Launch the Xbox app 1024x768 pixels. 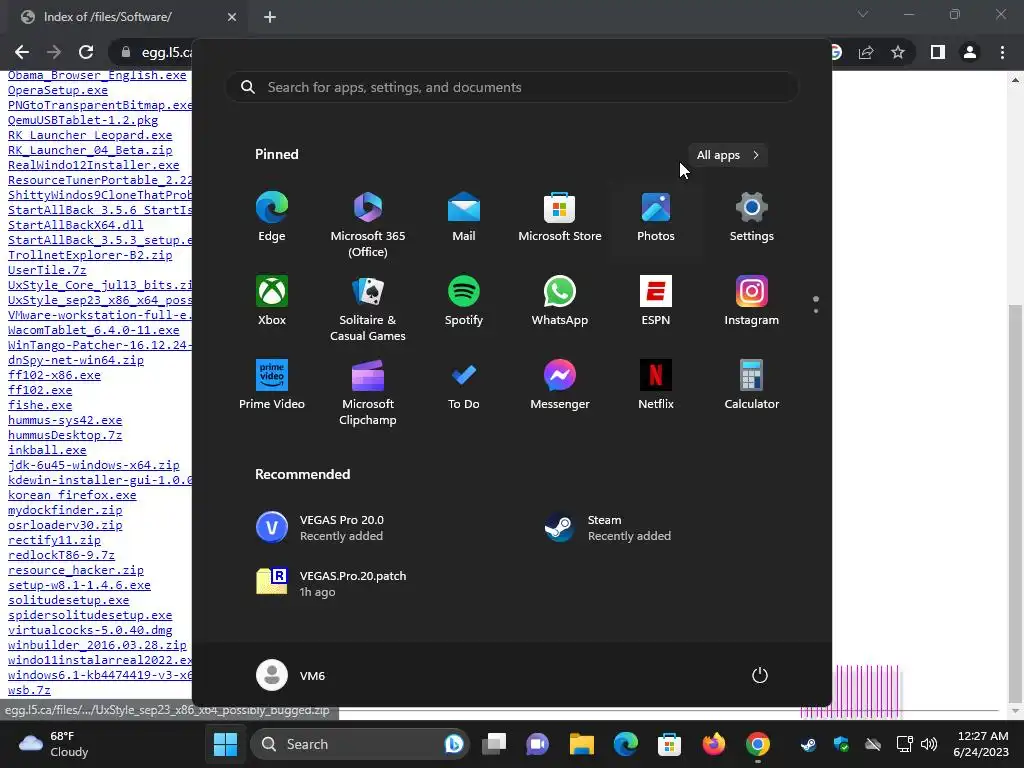click(272, 301)
